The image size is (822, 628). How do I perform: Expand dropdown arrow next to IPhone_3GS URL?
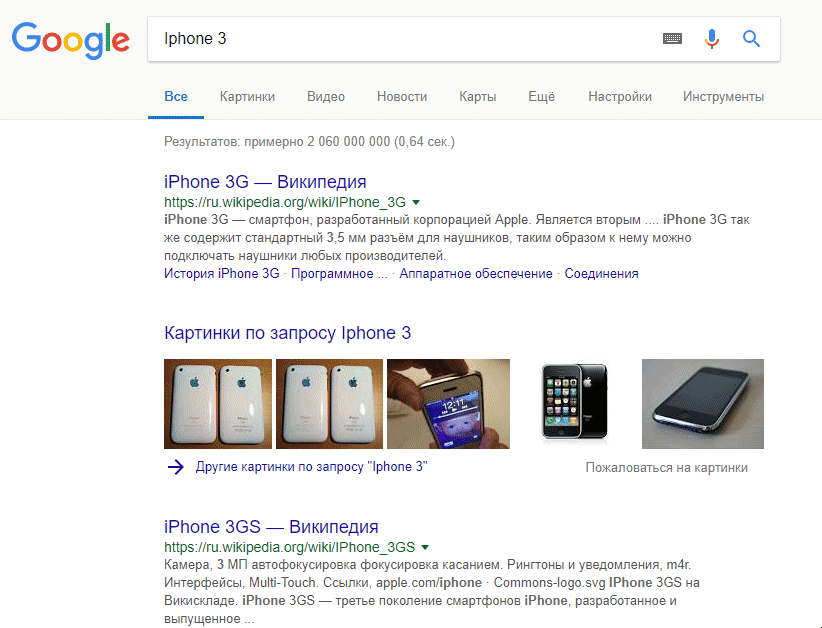(x=425, y=547)
